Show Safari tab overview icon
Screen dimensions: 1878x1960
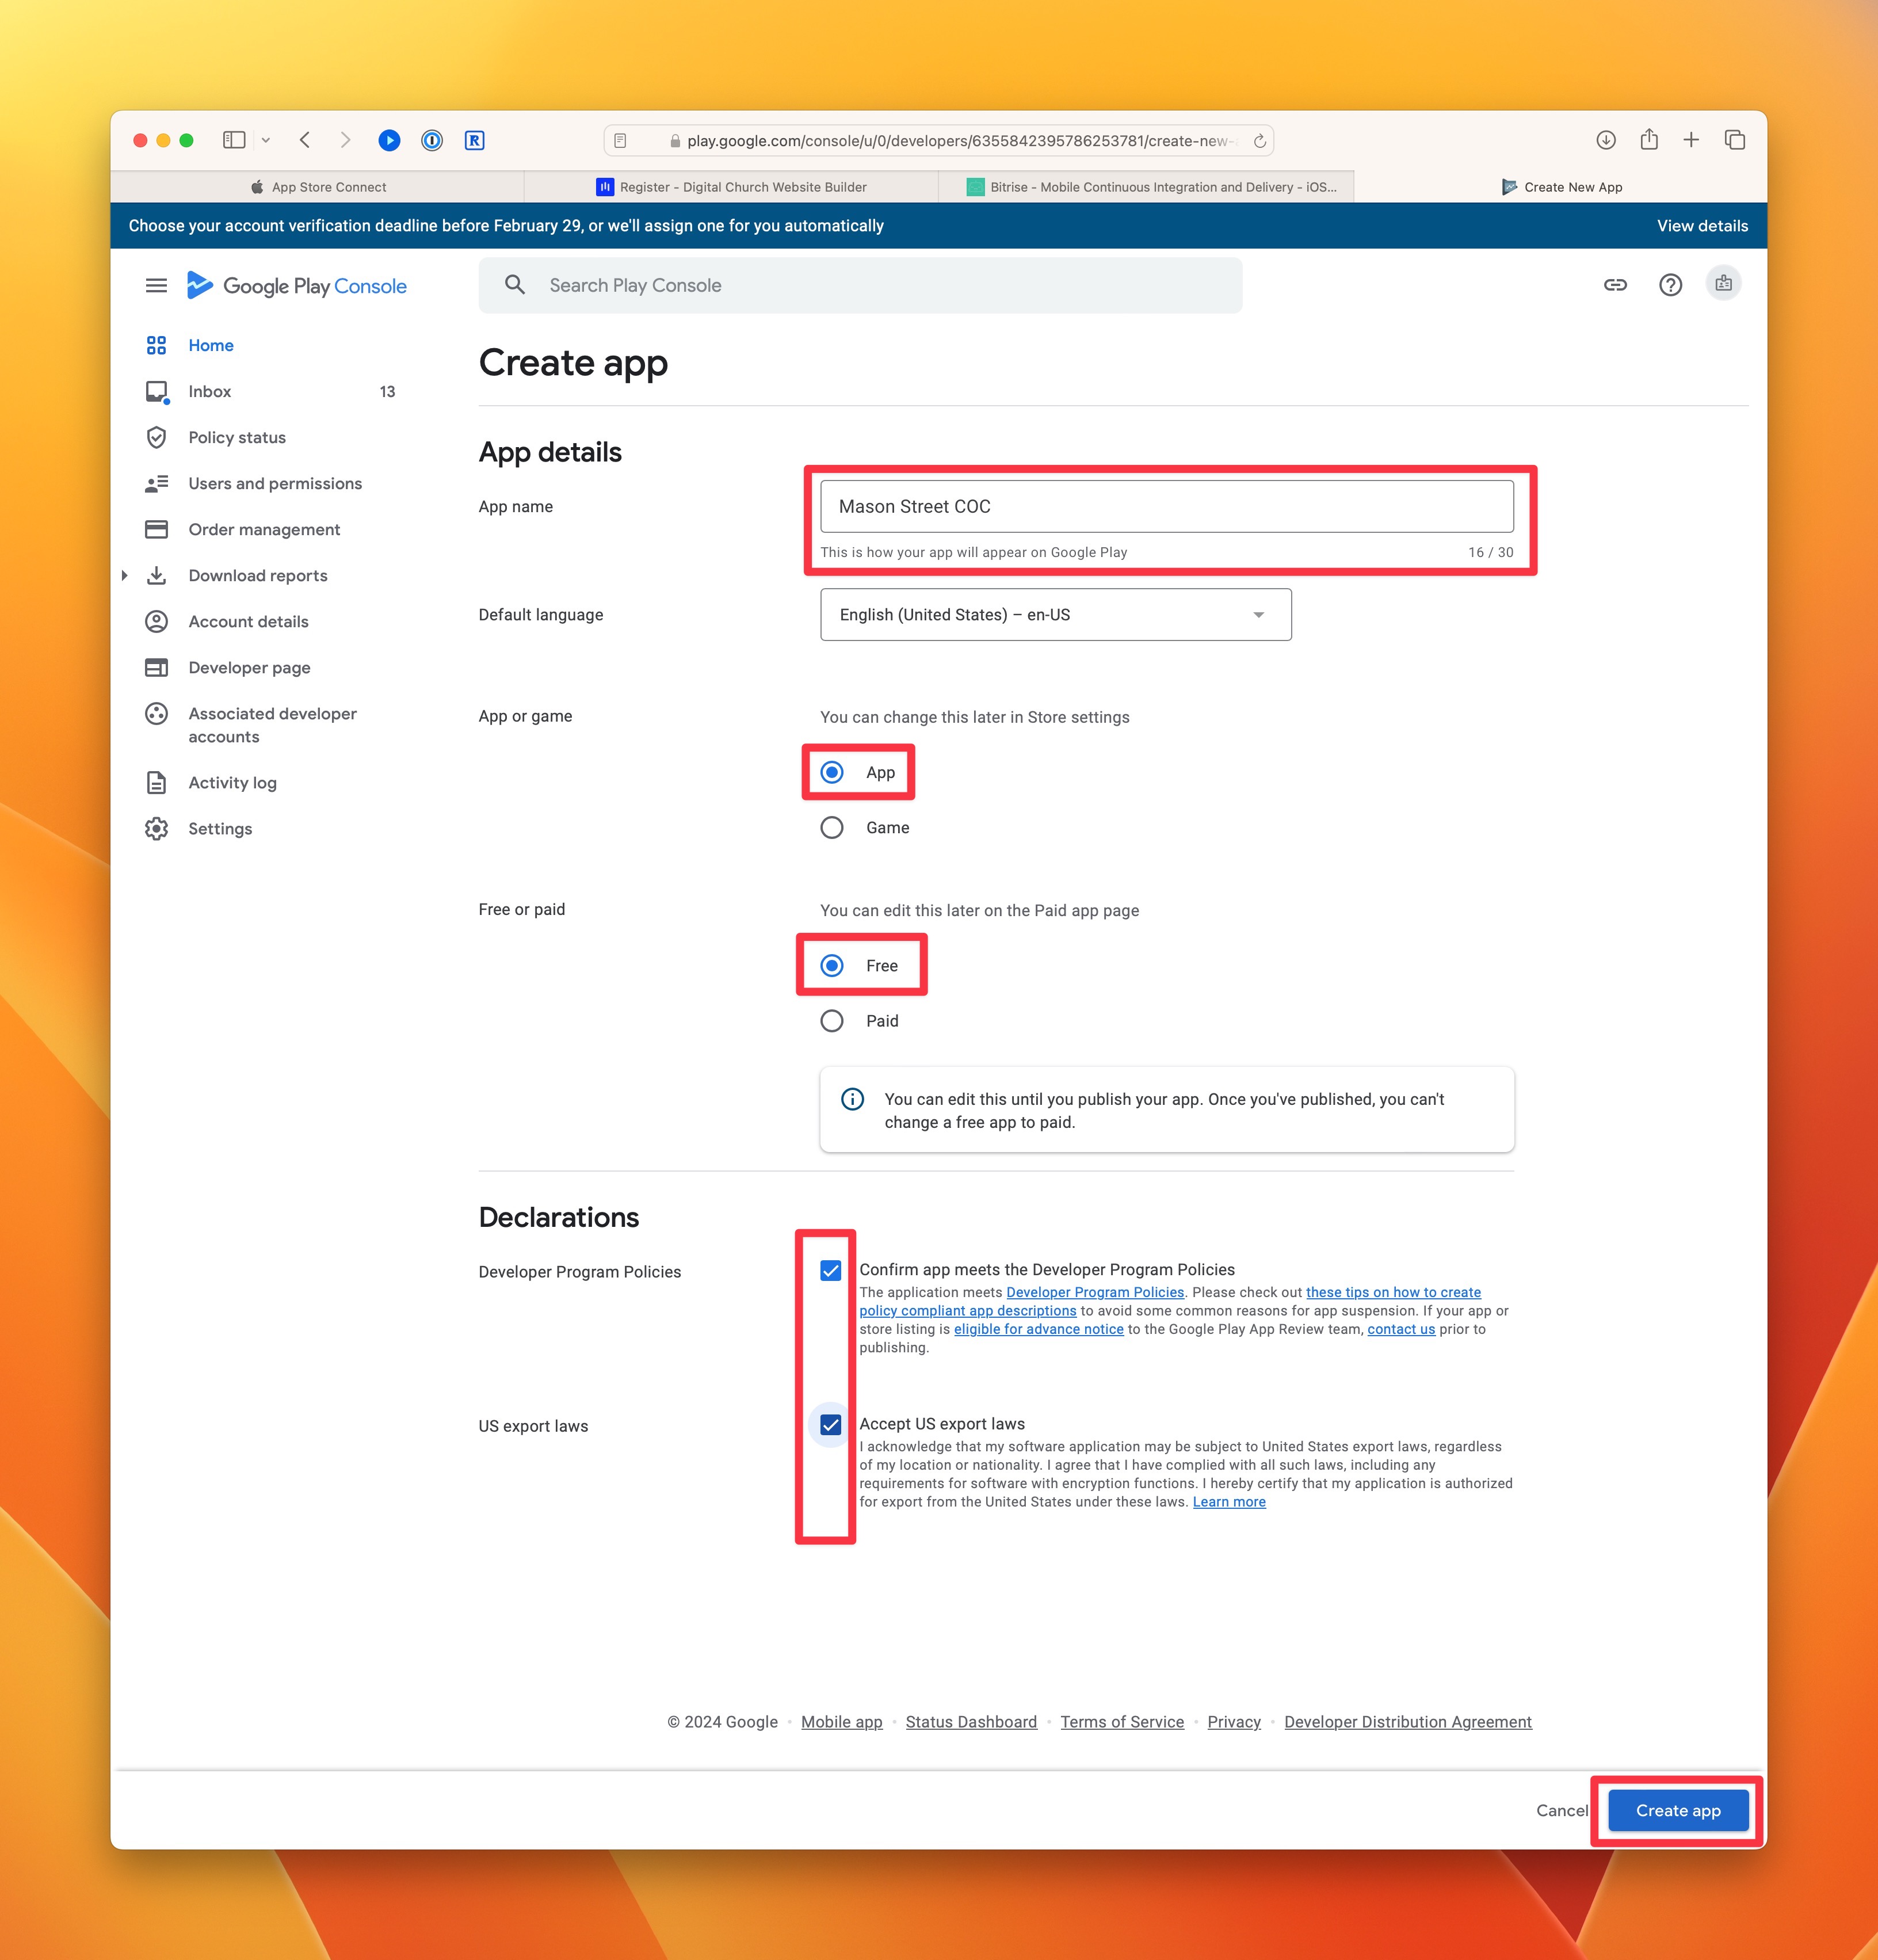(x=1735, y=140)
